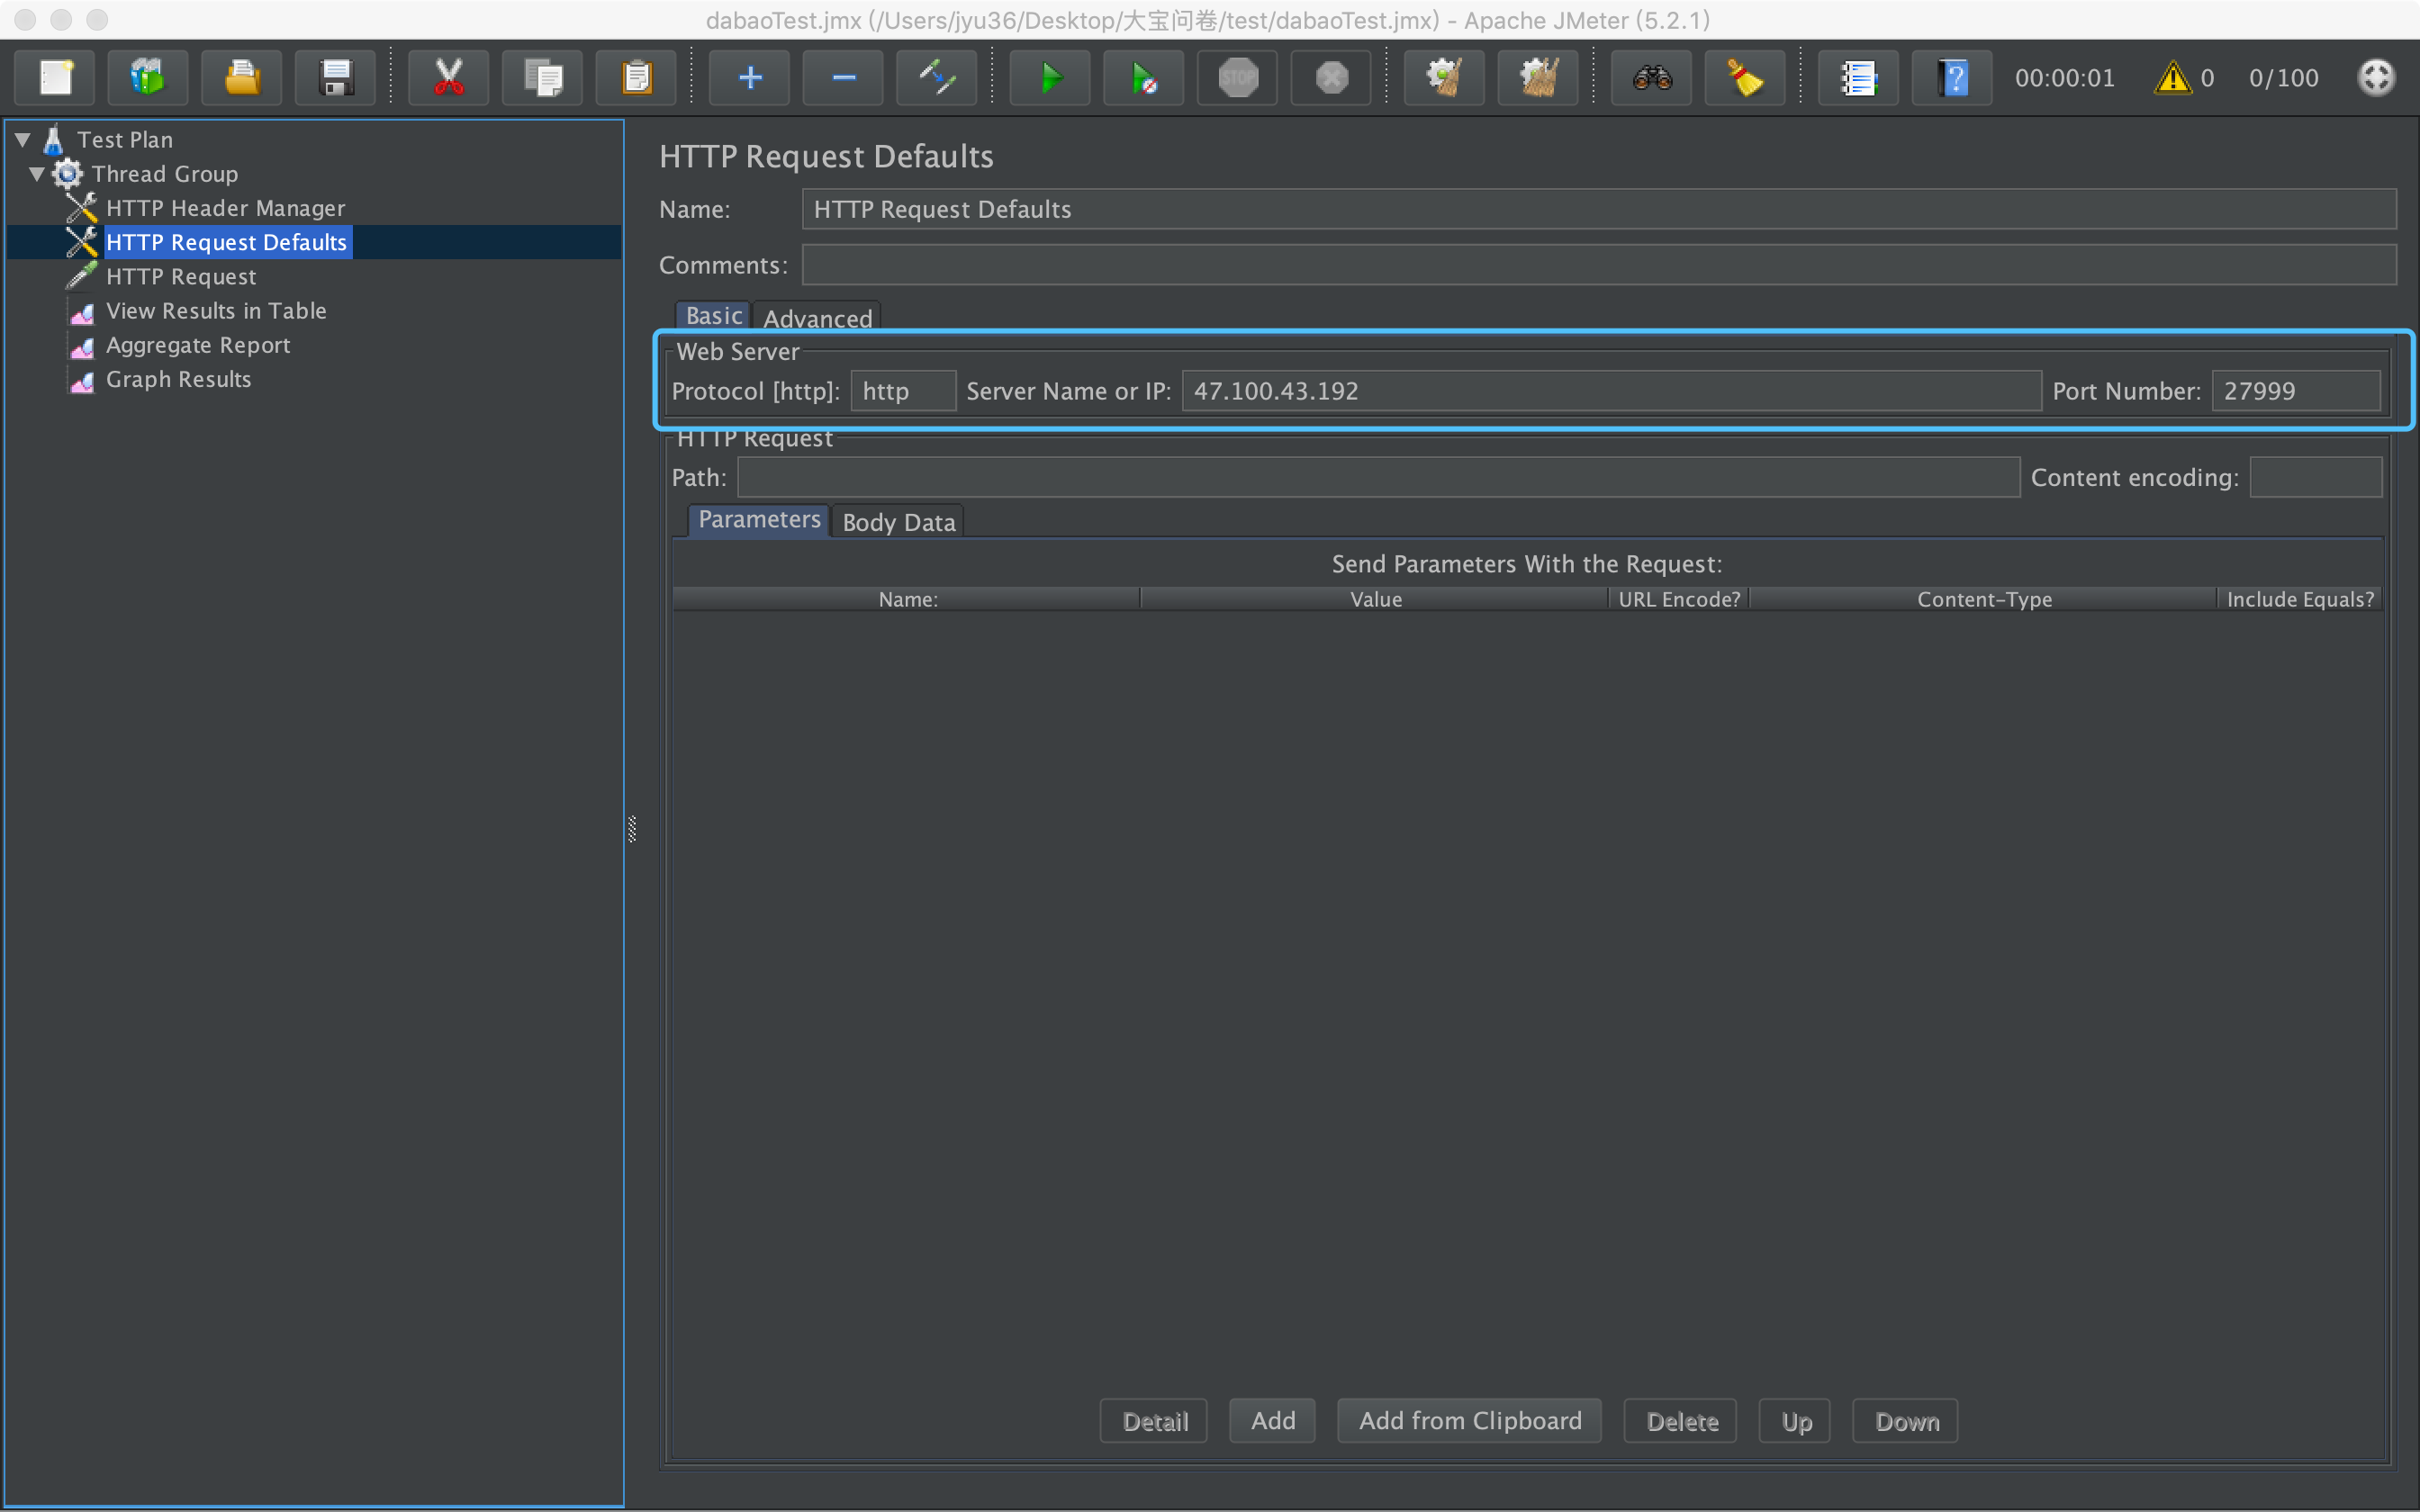
Task: Switch to the Advanced tab
Action: [x=818, y=318]
